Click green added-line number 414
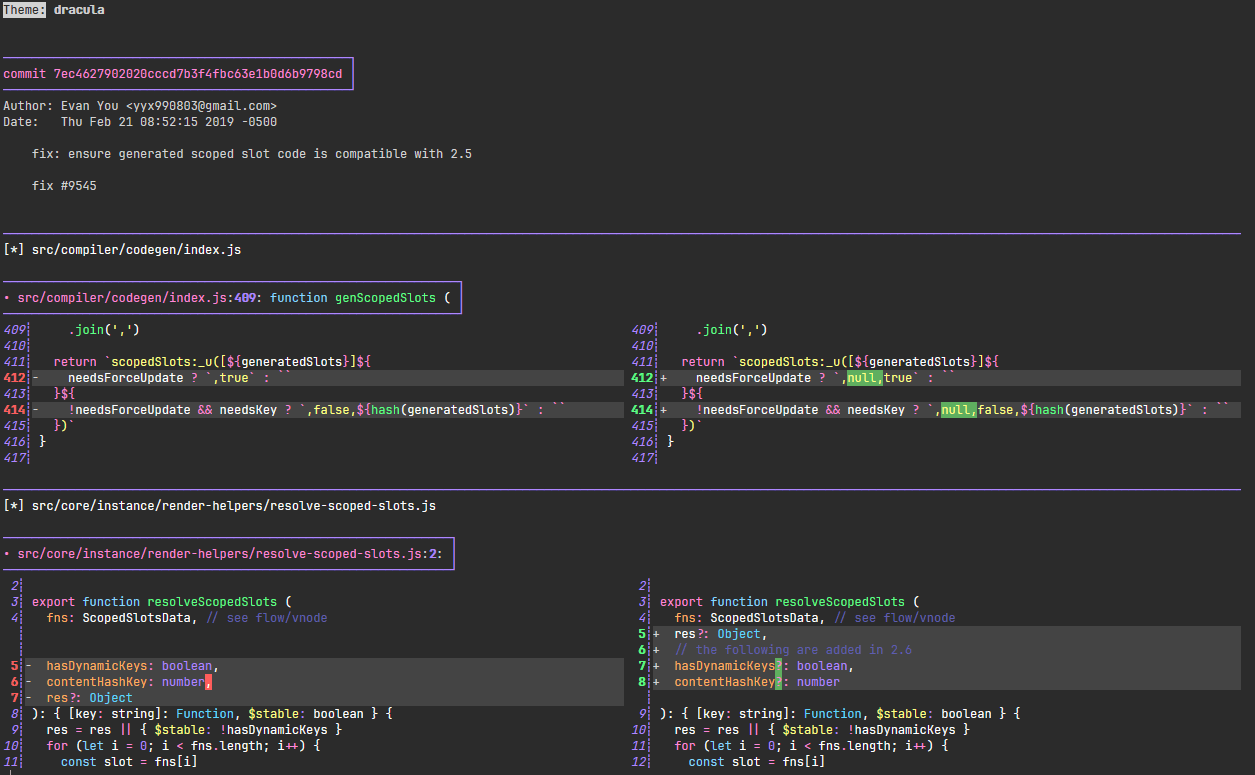The width and height of the screenshot is (1255, 775). click(642, 410)
